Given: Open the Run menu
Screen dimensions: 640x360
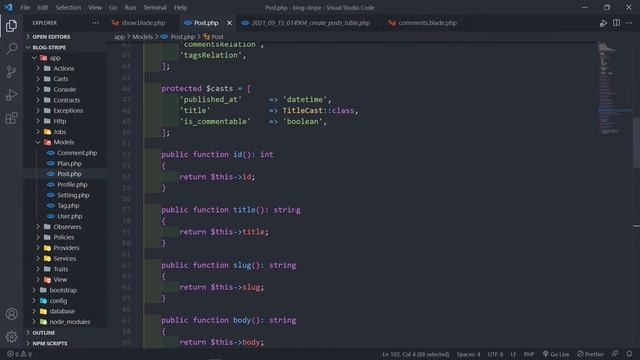Looking at the screenshot, I should (130, 7).
